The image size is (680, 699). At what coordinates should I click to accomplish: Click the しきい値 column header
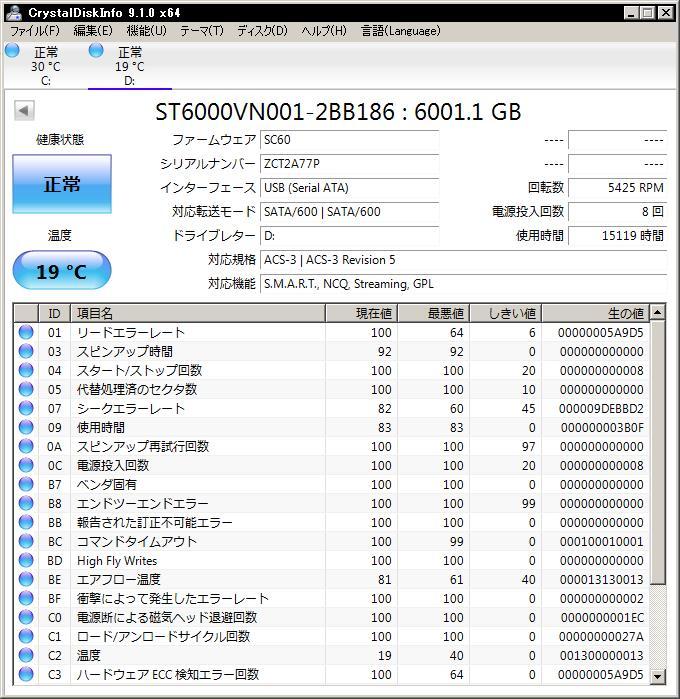(506, 313)
